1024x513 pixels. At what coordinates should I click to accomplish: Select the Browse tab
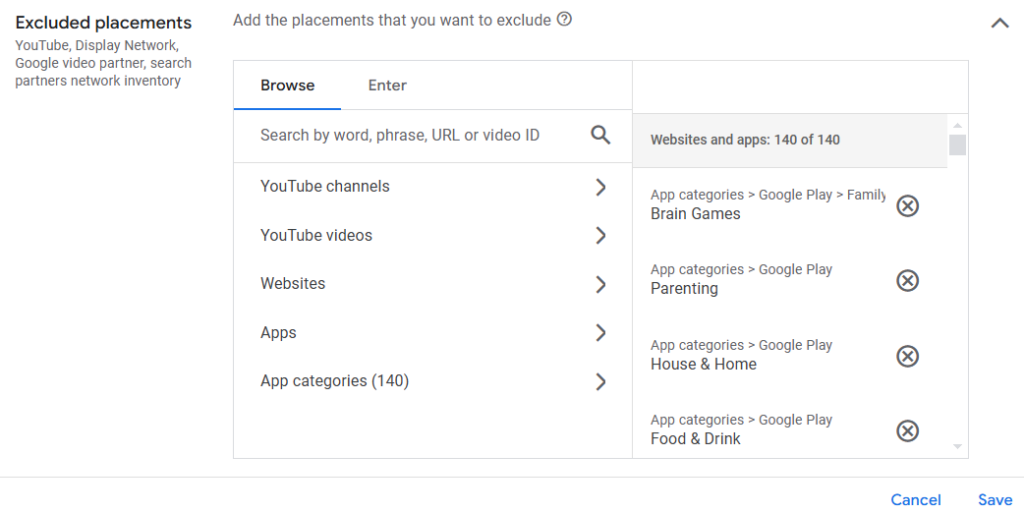[287, 86]
